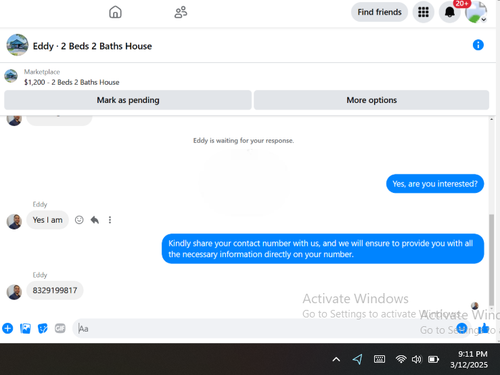Show hidden icons in system tray
The width and height of the screenshot is (500, 375).
tap(336, 359)
